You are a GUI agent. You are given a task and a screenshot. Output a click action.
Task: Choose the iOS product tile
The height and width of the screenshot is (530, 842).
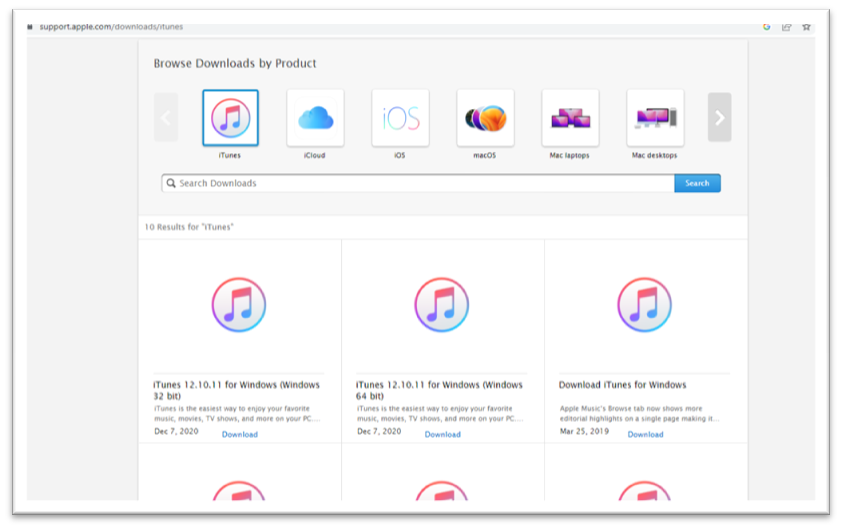pos(401,118)
